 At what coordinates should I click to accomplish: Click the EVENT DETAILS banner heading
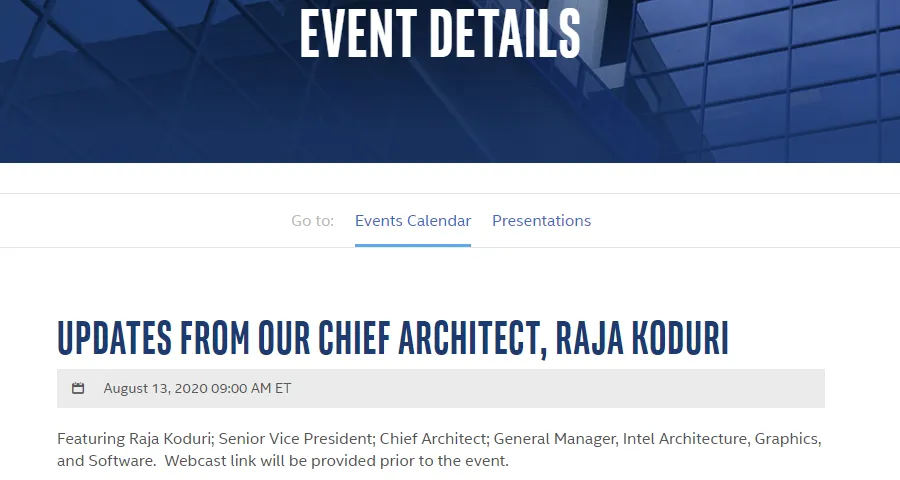click(x=440, y=34)
